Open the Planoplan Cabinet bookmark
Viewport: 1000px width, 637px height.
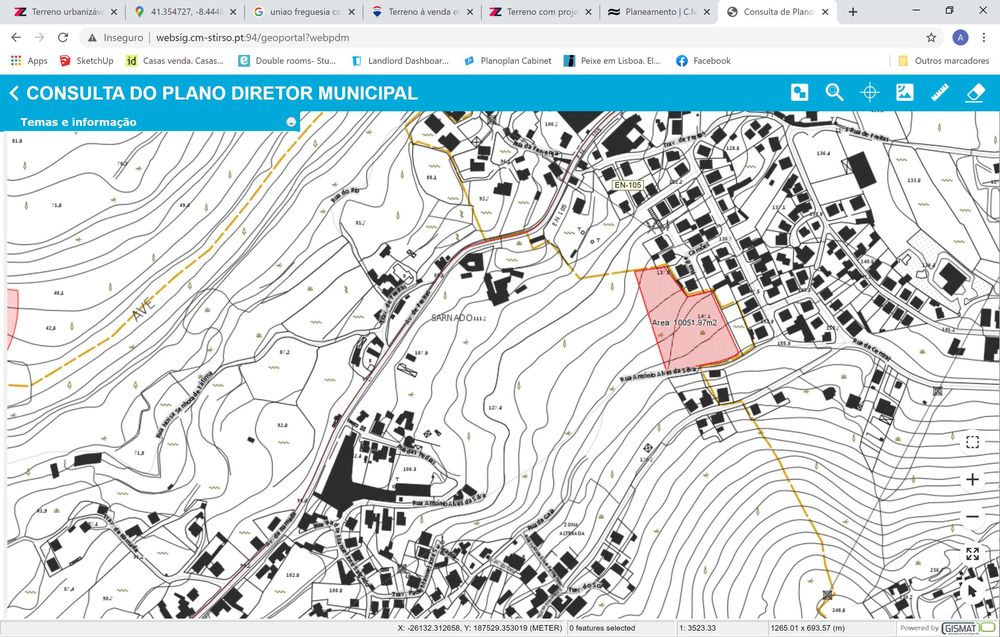click(x=508, y=61)
